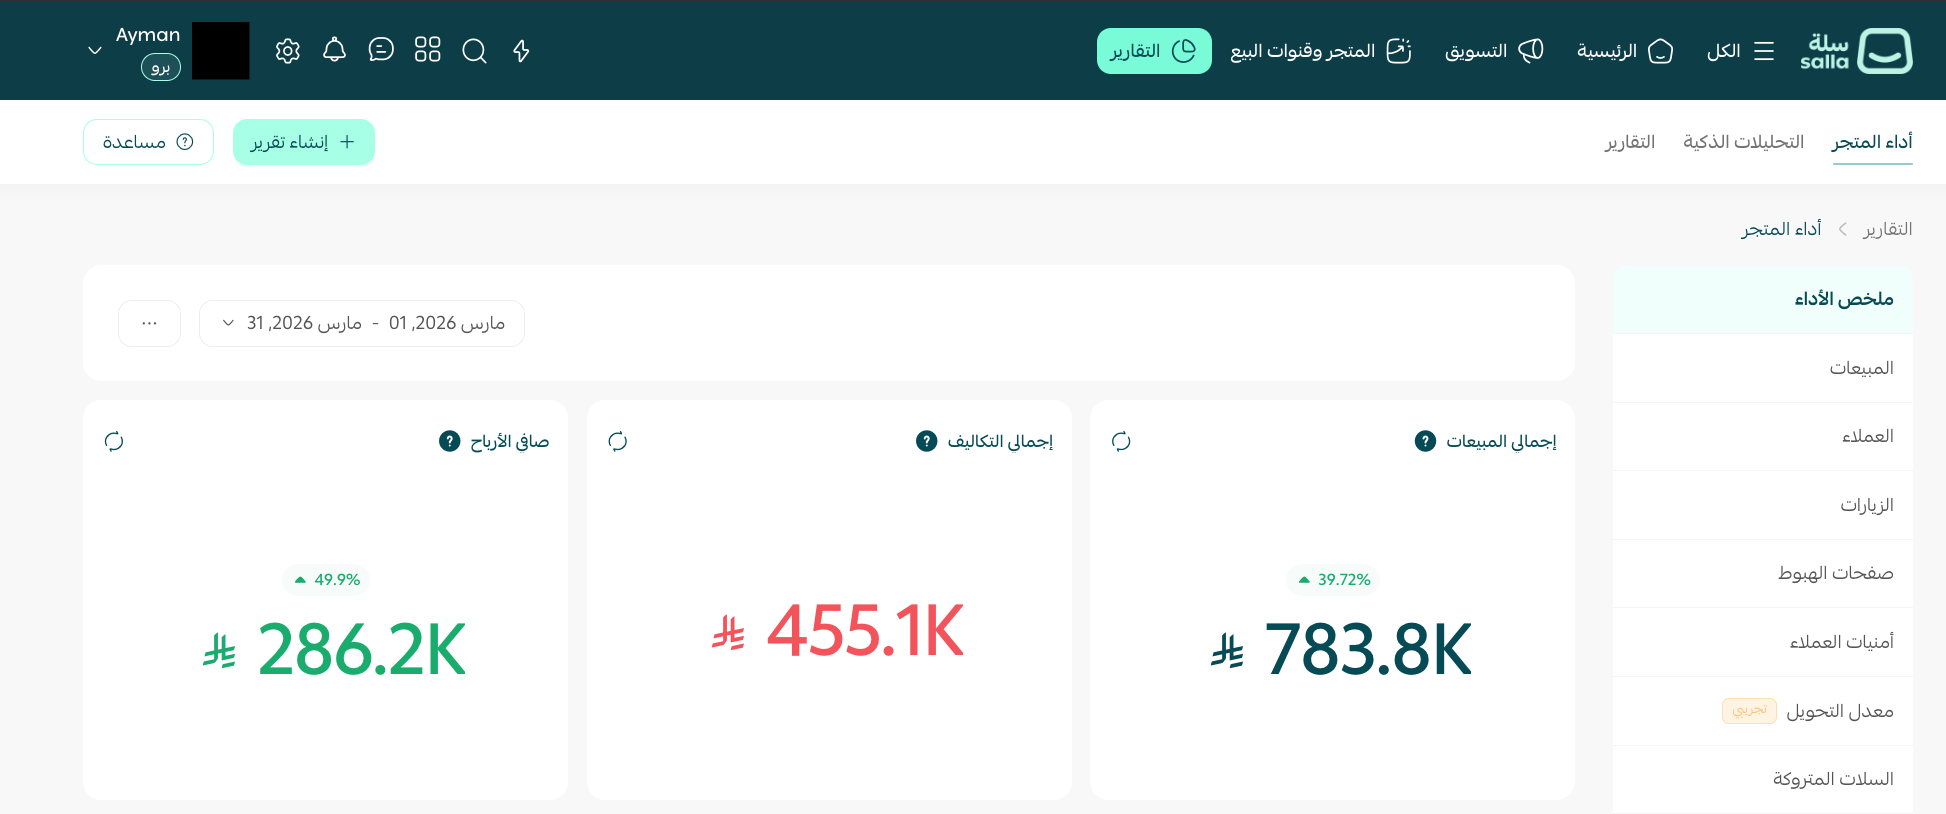
Task: Open the الكل hamburger menu
Action: (1740, 51)
